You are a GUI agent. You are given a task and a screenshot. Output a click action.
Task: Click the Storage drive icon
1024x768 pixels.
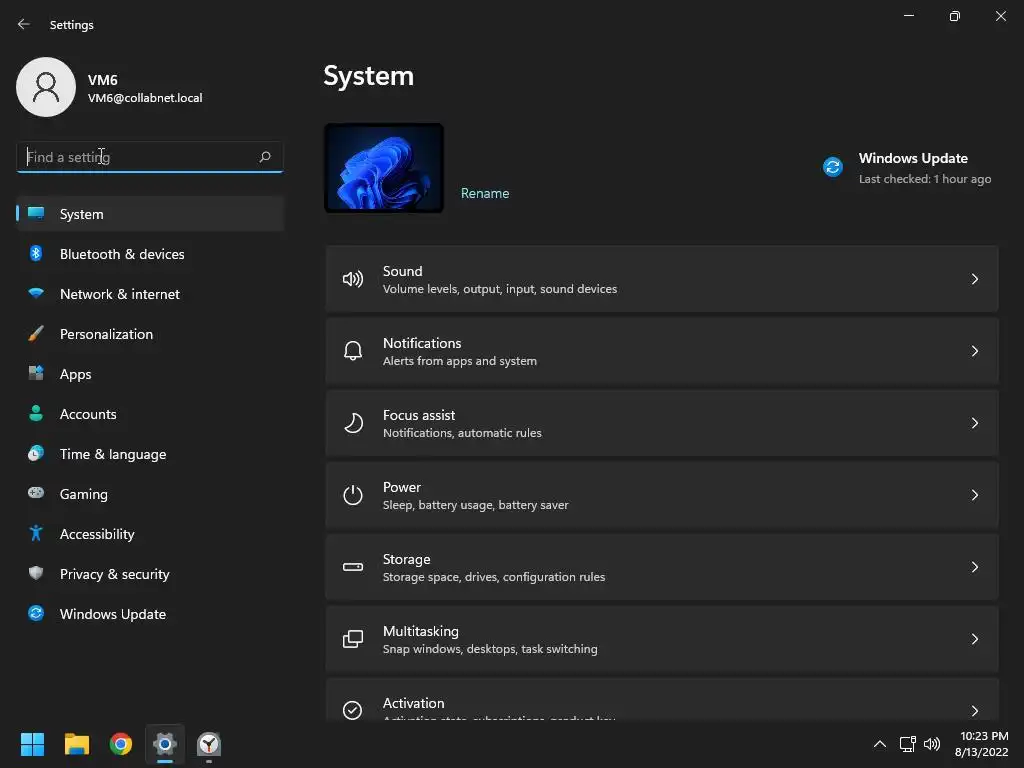pyautogui.click(x=353, y=567)
